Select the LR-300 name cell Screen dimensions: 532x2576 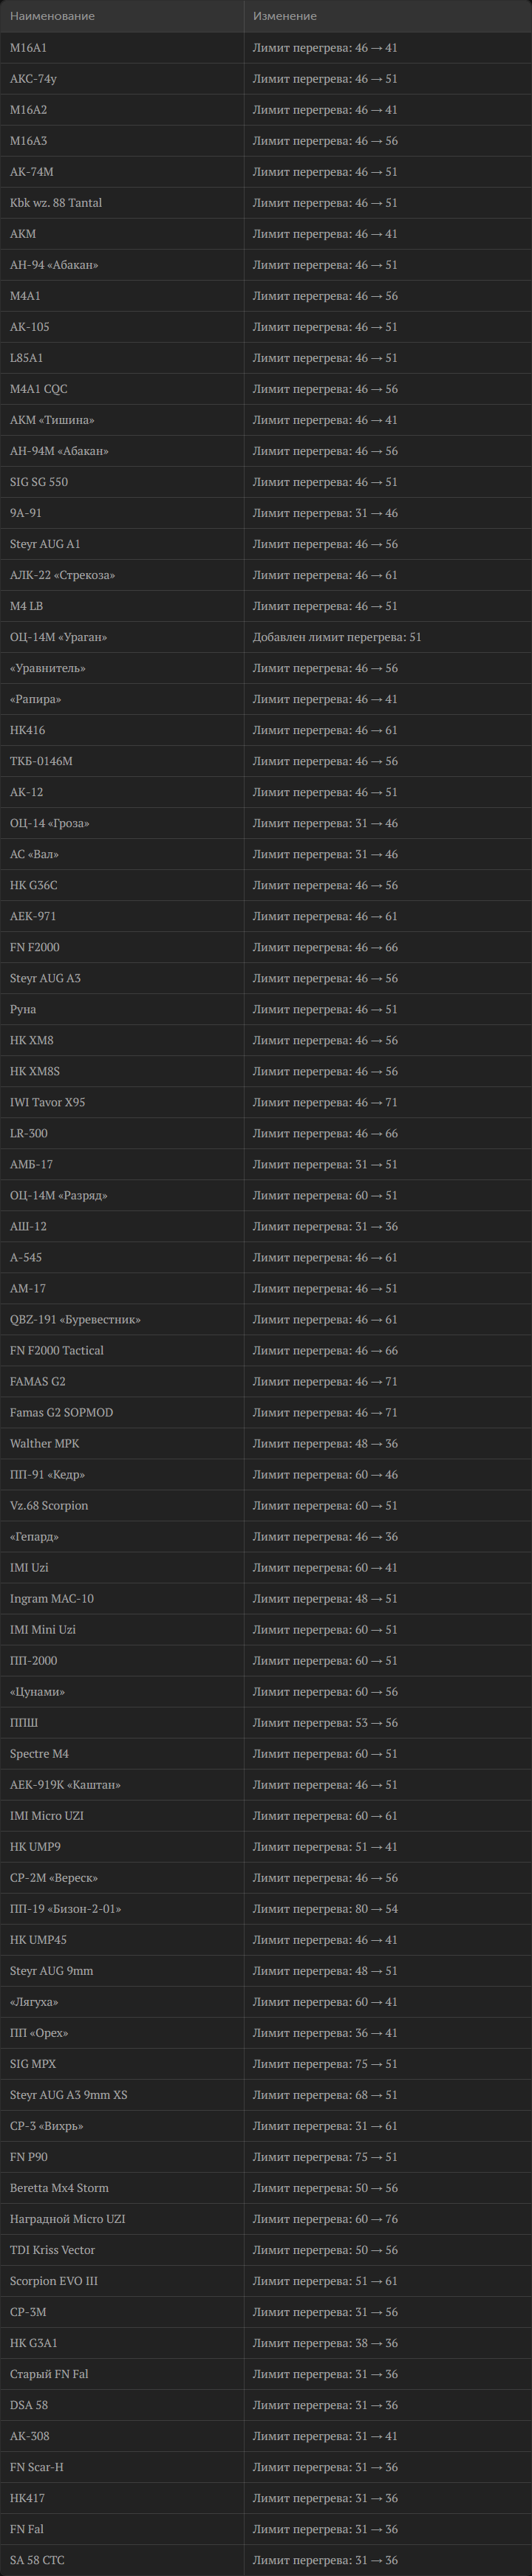pos(29,1133)
